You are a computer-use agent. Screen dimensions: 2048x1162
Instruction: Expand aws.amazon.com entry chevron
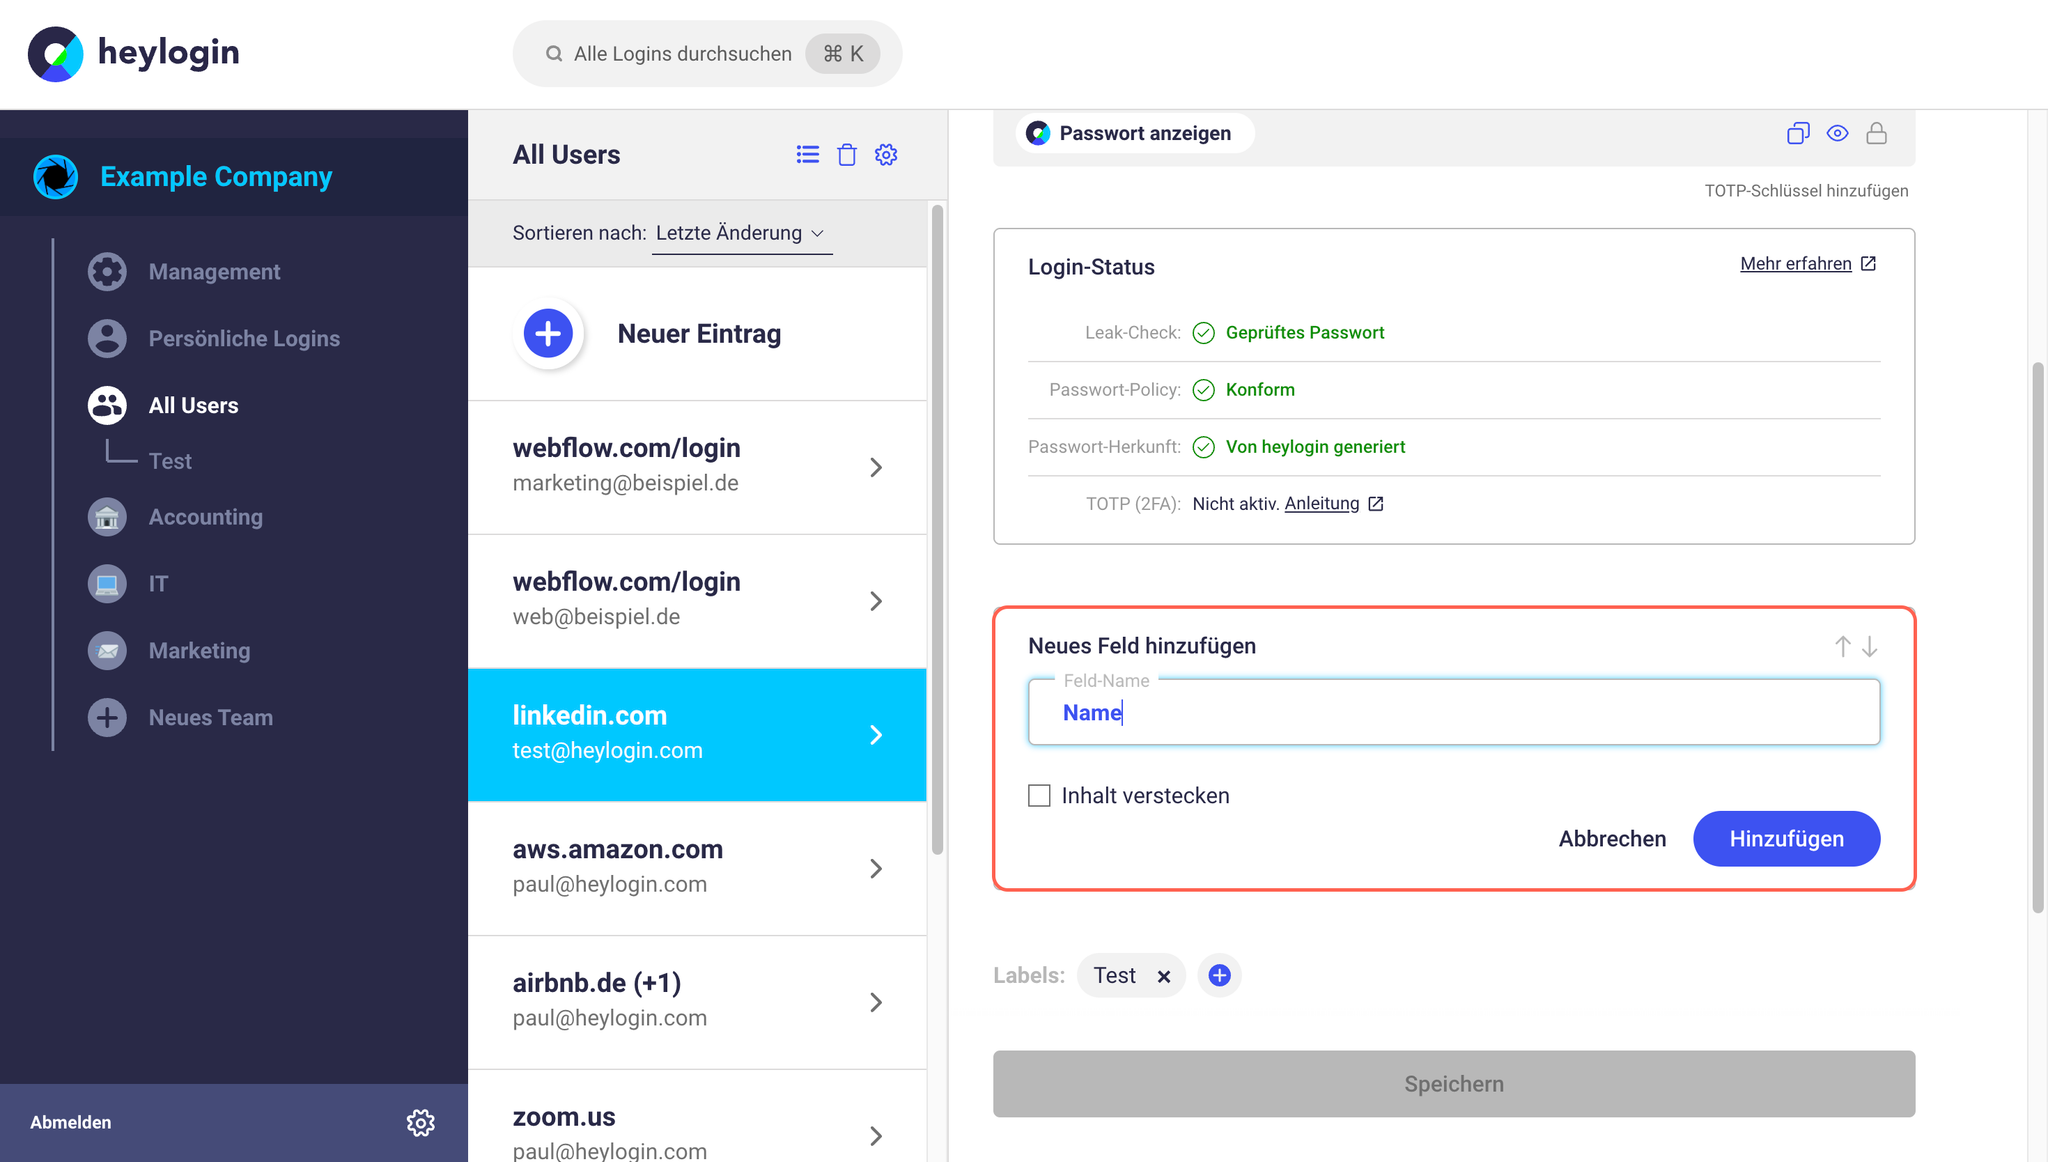876,869
